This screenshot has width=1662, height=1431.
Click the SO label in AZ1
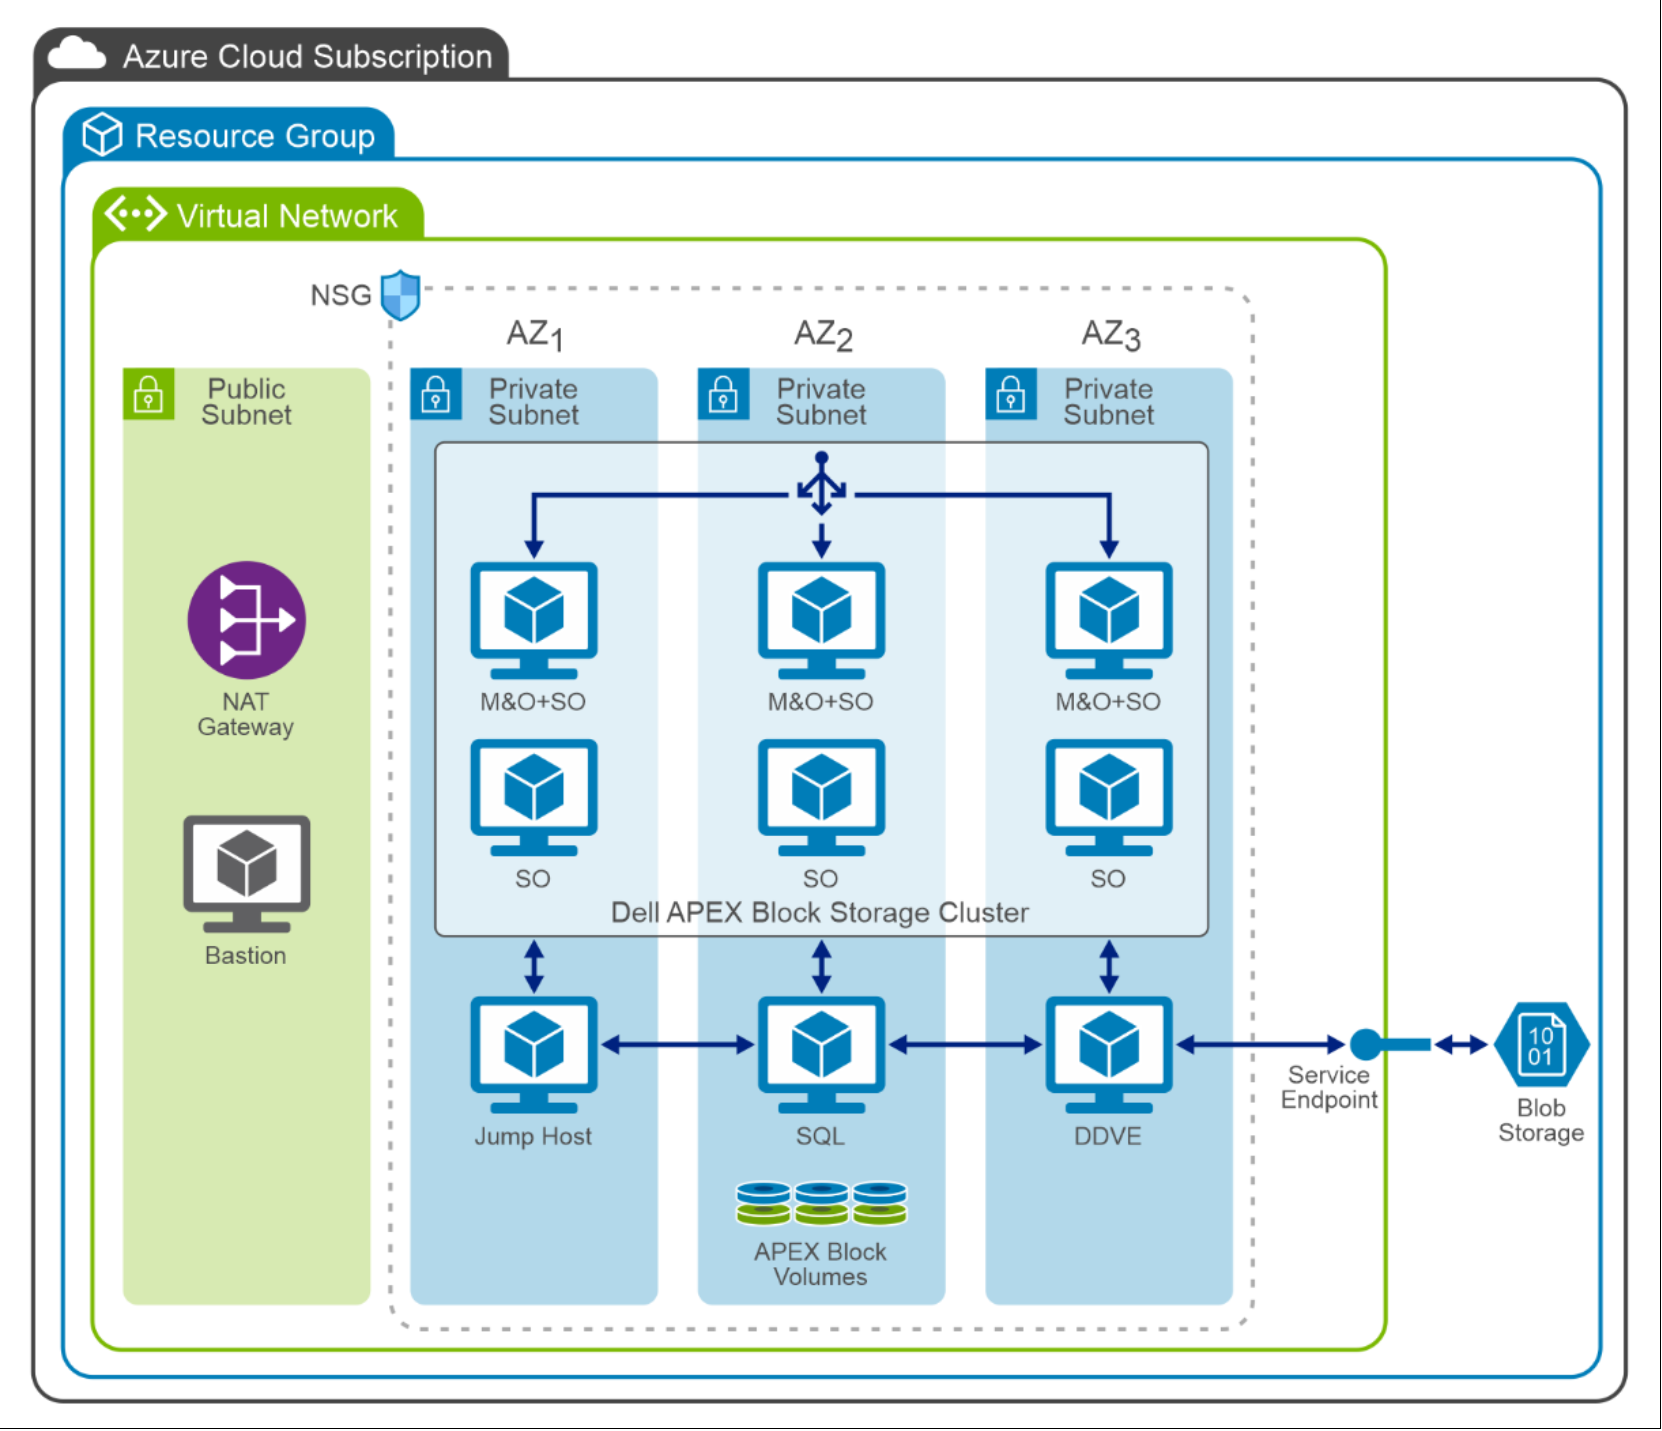(533, 878)
